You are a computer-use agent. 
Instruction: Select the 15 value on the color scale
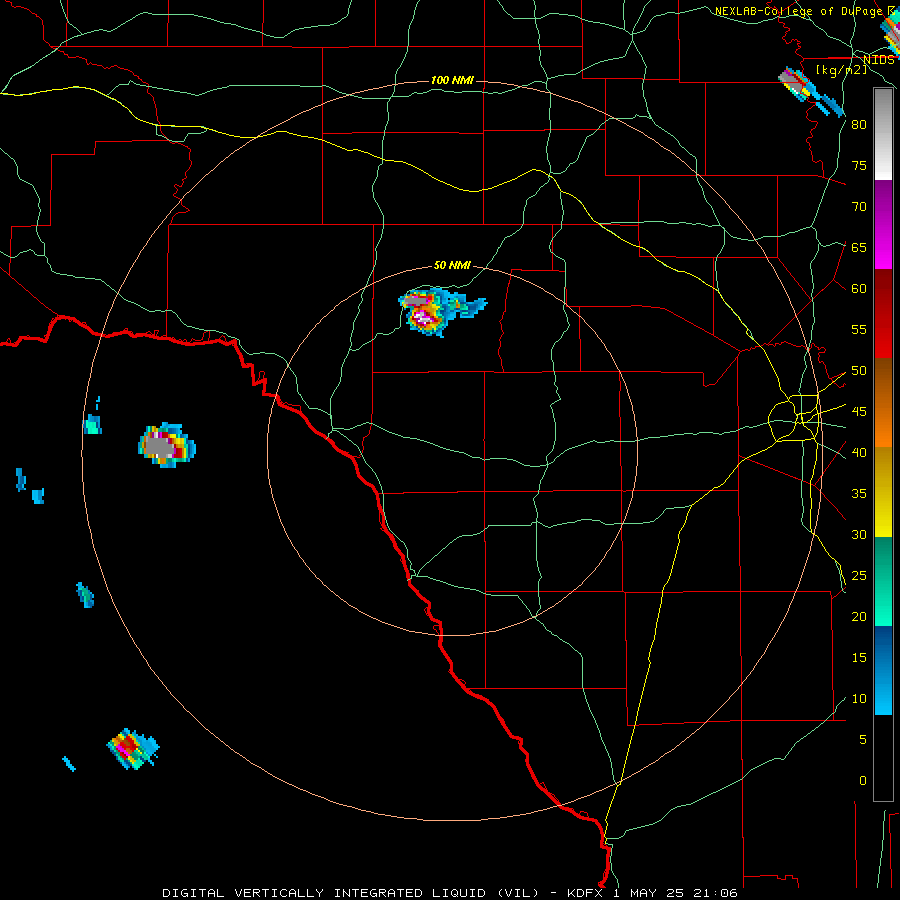(x=859, y=658)
